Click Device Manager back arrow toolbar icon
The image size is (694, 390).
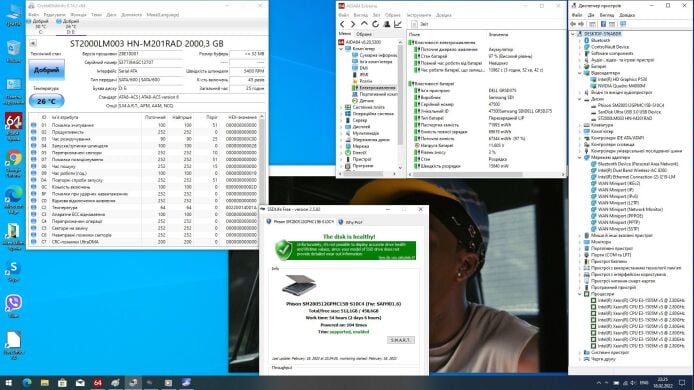pyautogui.click(x=573, y=24)
